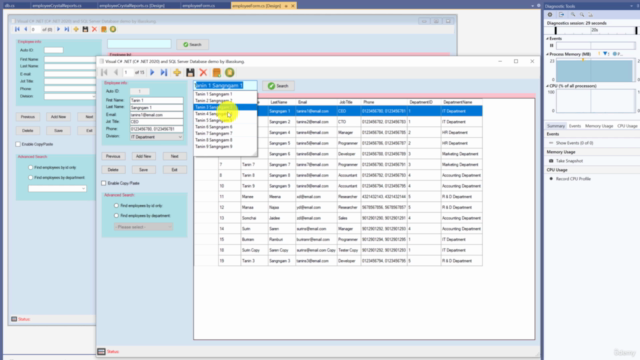640x360 pixels.
Task: Go to next record in running form toolbar
Action: [152, 73]
